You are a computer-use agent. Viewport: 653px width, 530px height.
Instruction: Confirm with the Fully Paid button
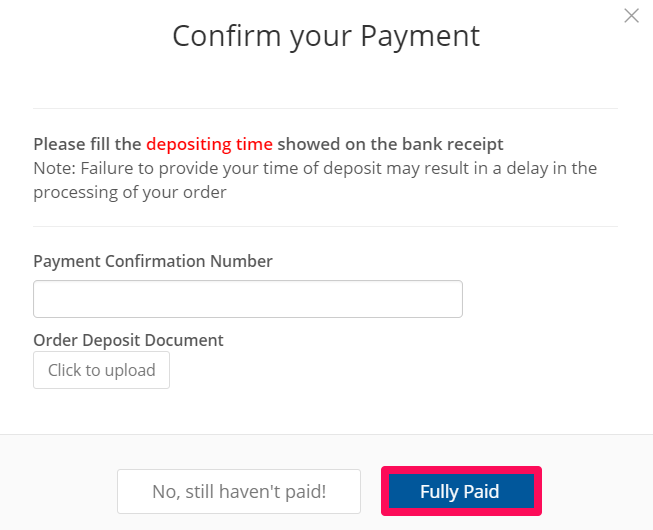[x=460, y=492]
